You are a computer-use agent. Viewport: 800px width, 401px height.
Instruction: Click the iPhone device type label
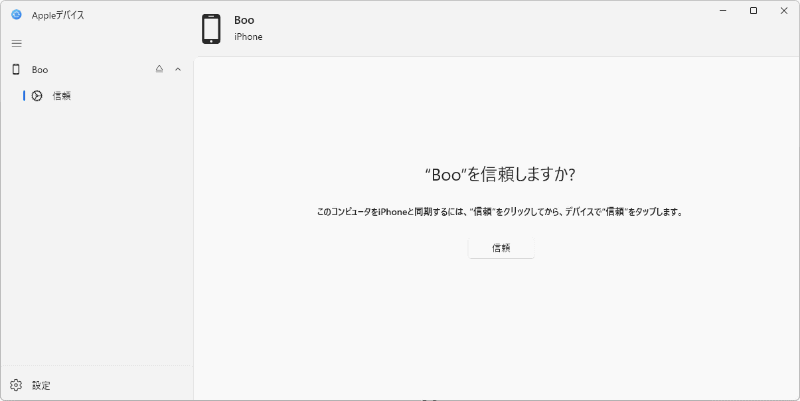tap(248, 37)
